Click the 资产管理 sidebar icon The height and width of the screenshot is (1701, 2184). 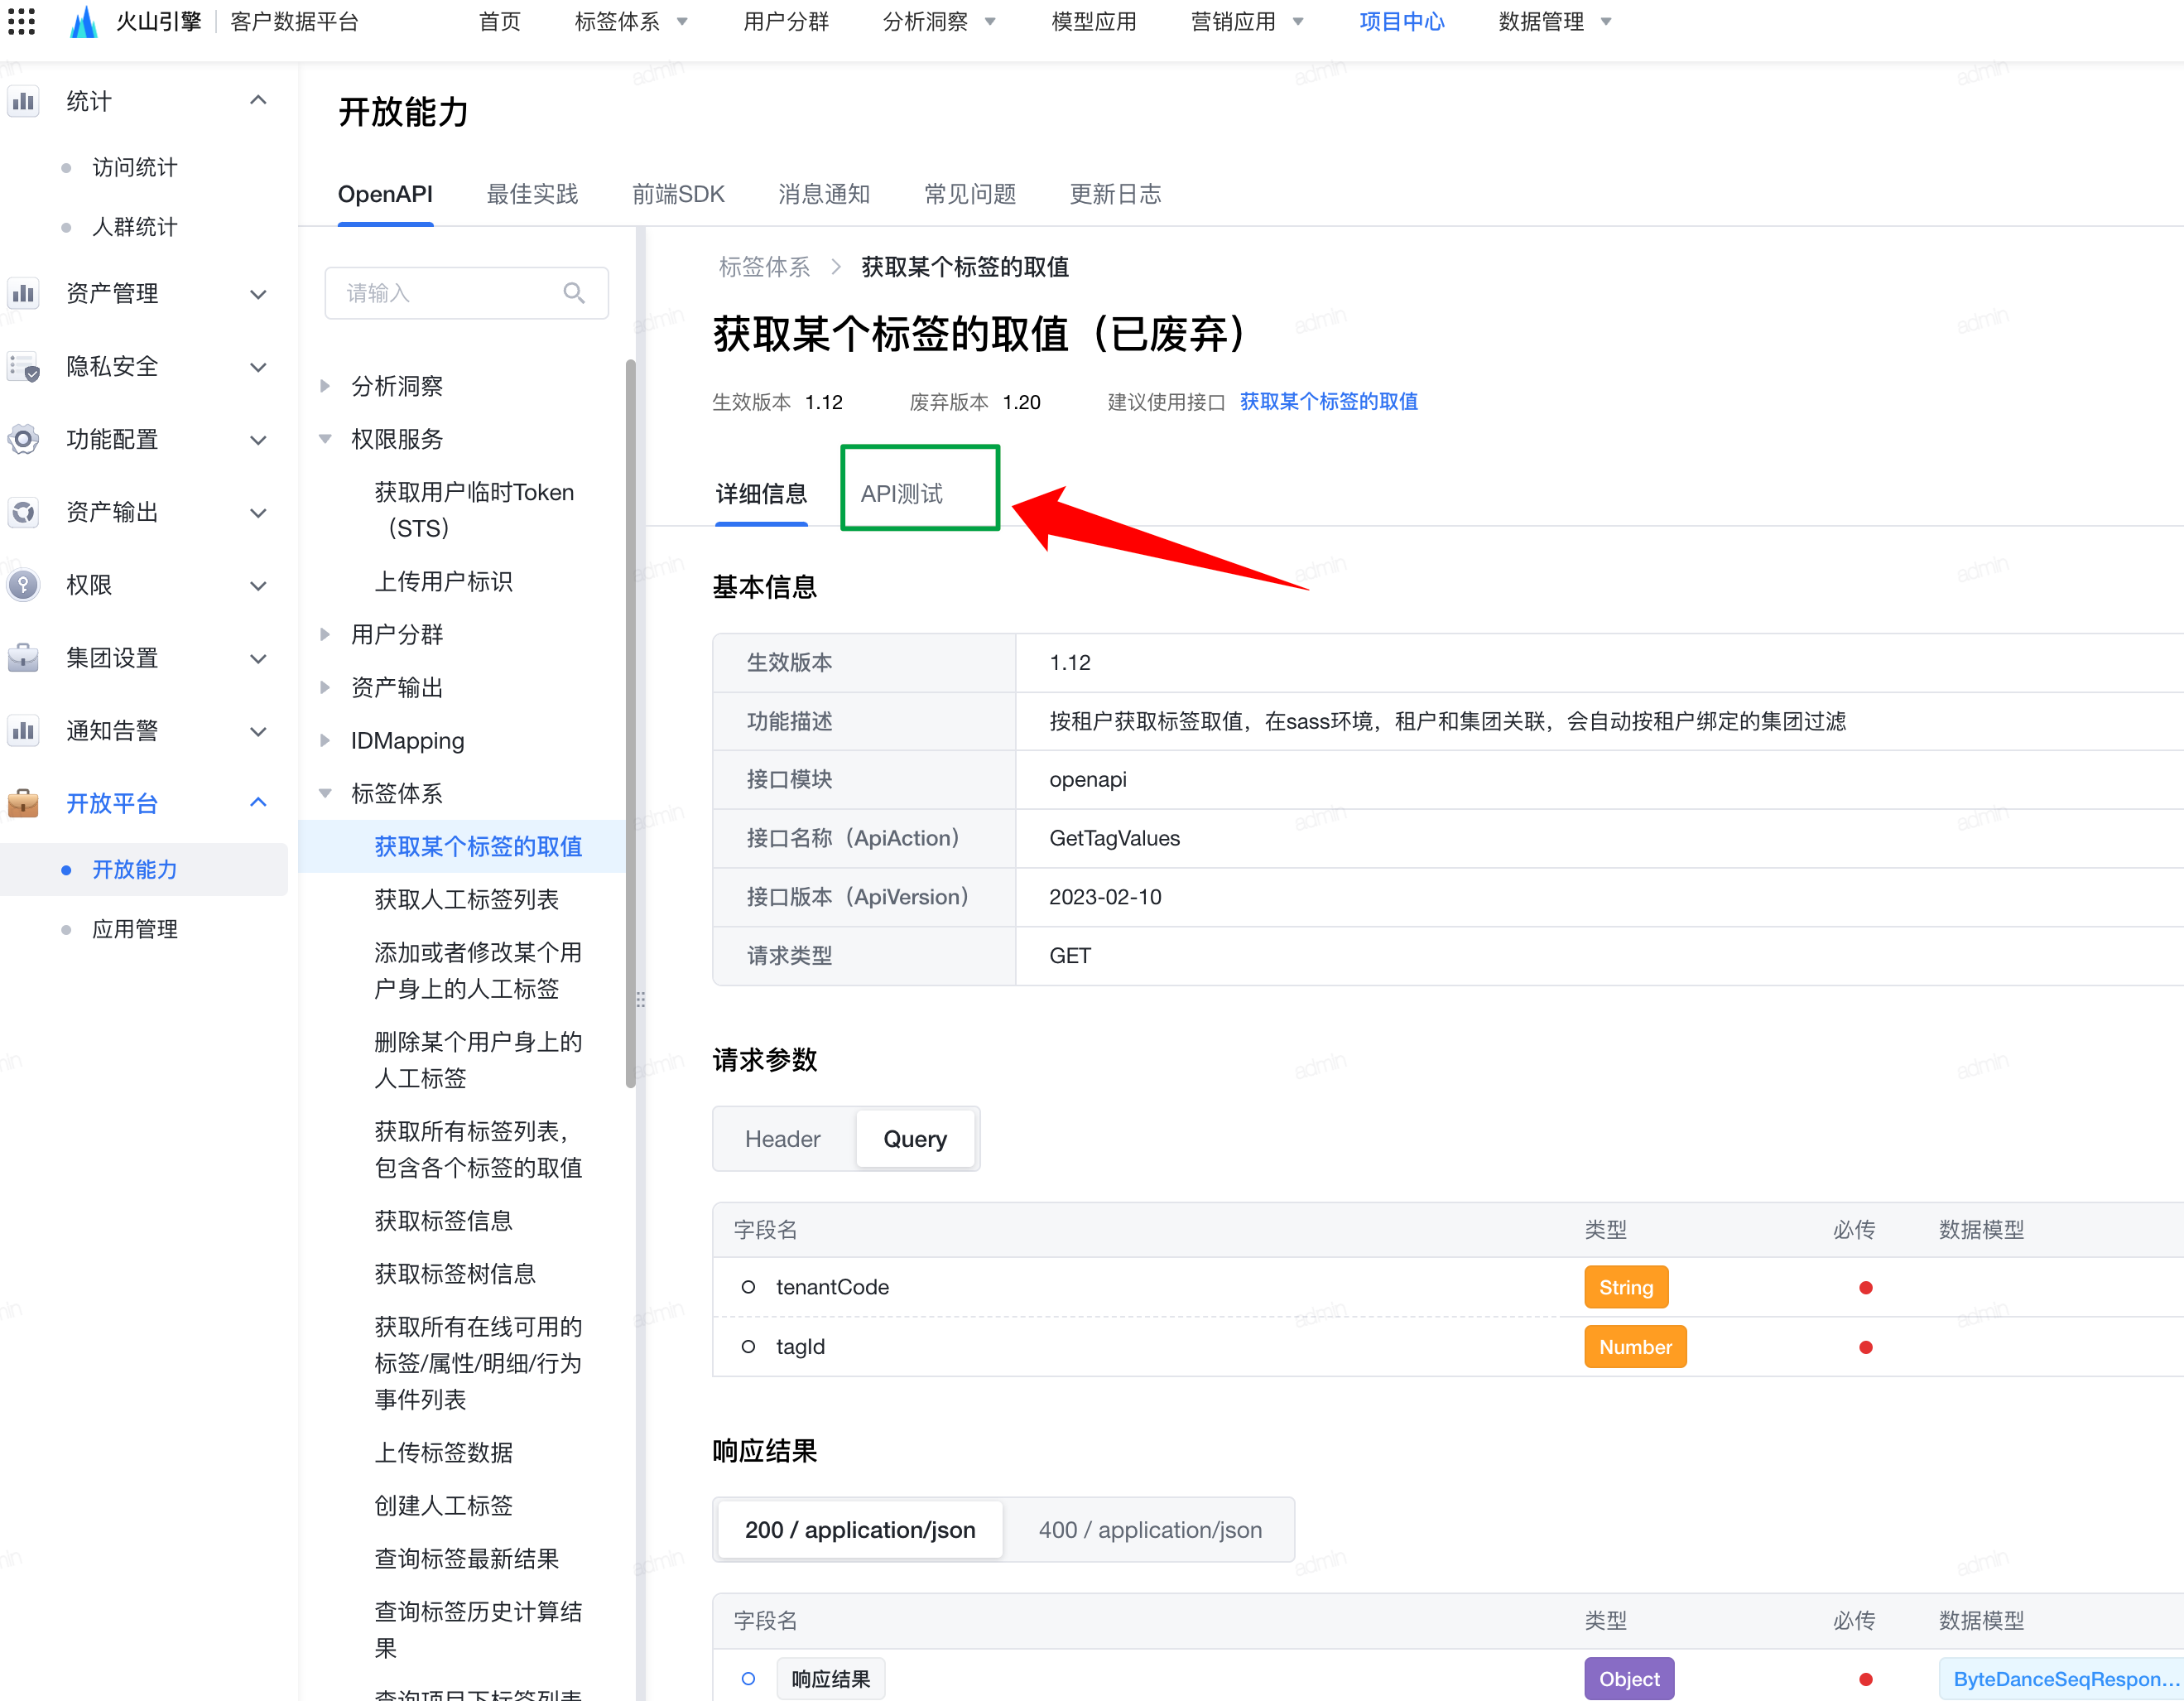pos(23,294)
